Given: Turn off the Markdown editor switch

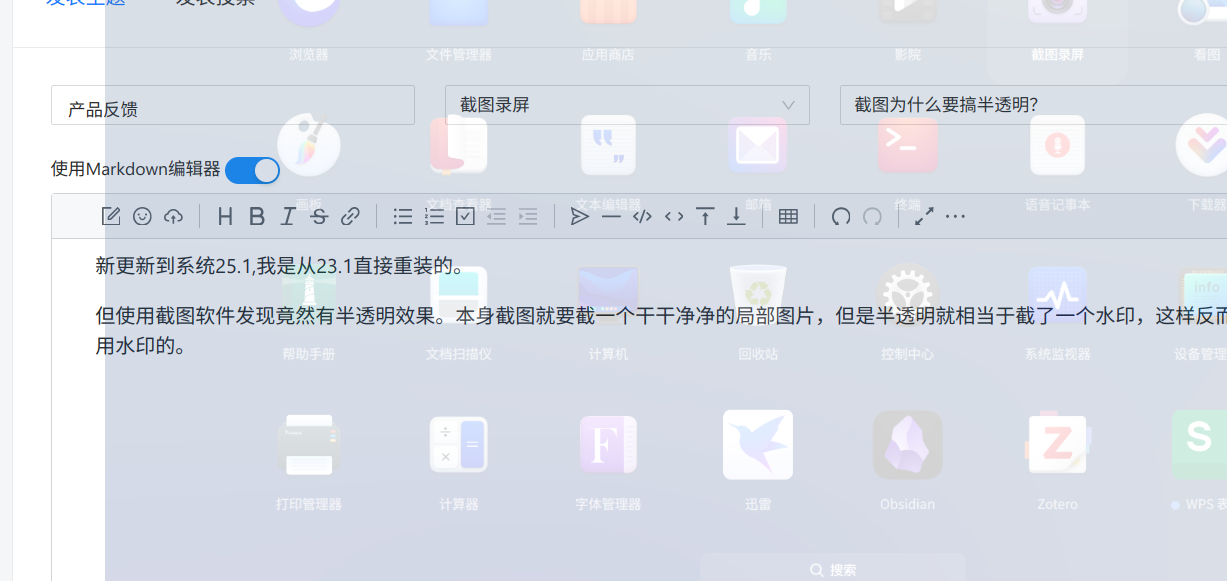Looking at the screenshot, I should pyautogui.click(x=252, y=171).
